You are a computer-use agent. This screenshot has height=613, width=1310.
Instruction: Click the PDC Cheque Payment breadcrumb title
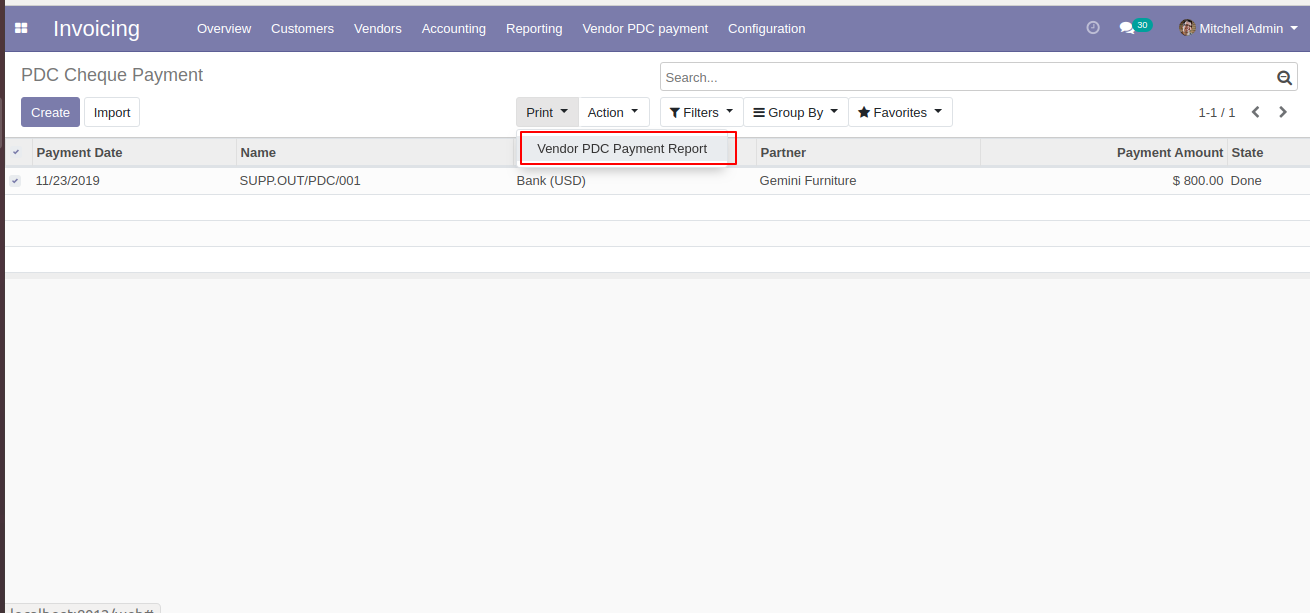pos(112,75)
